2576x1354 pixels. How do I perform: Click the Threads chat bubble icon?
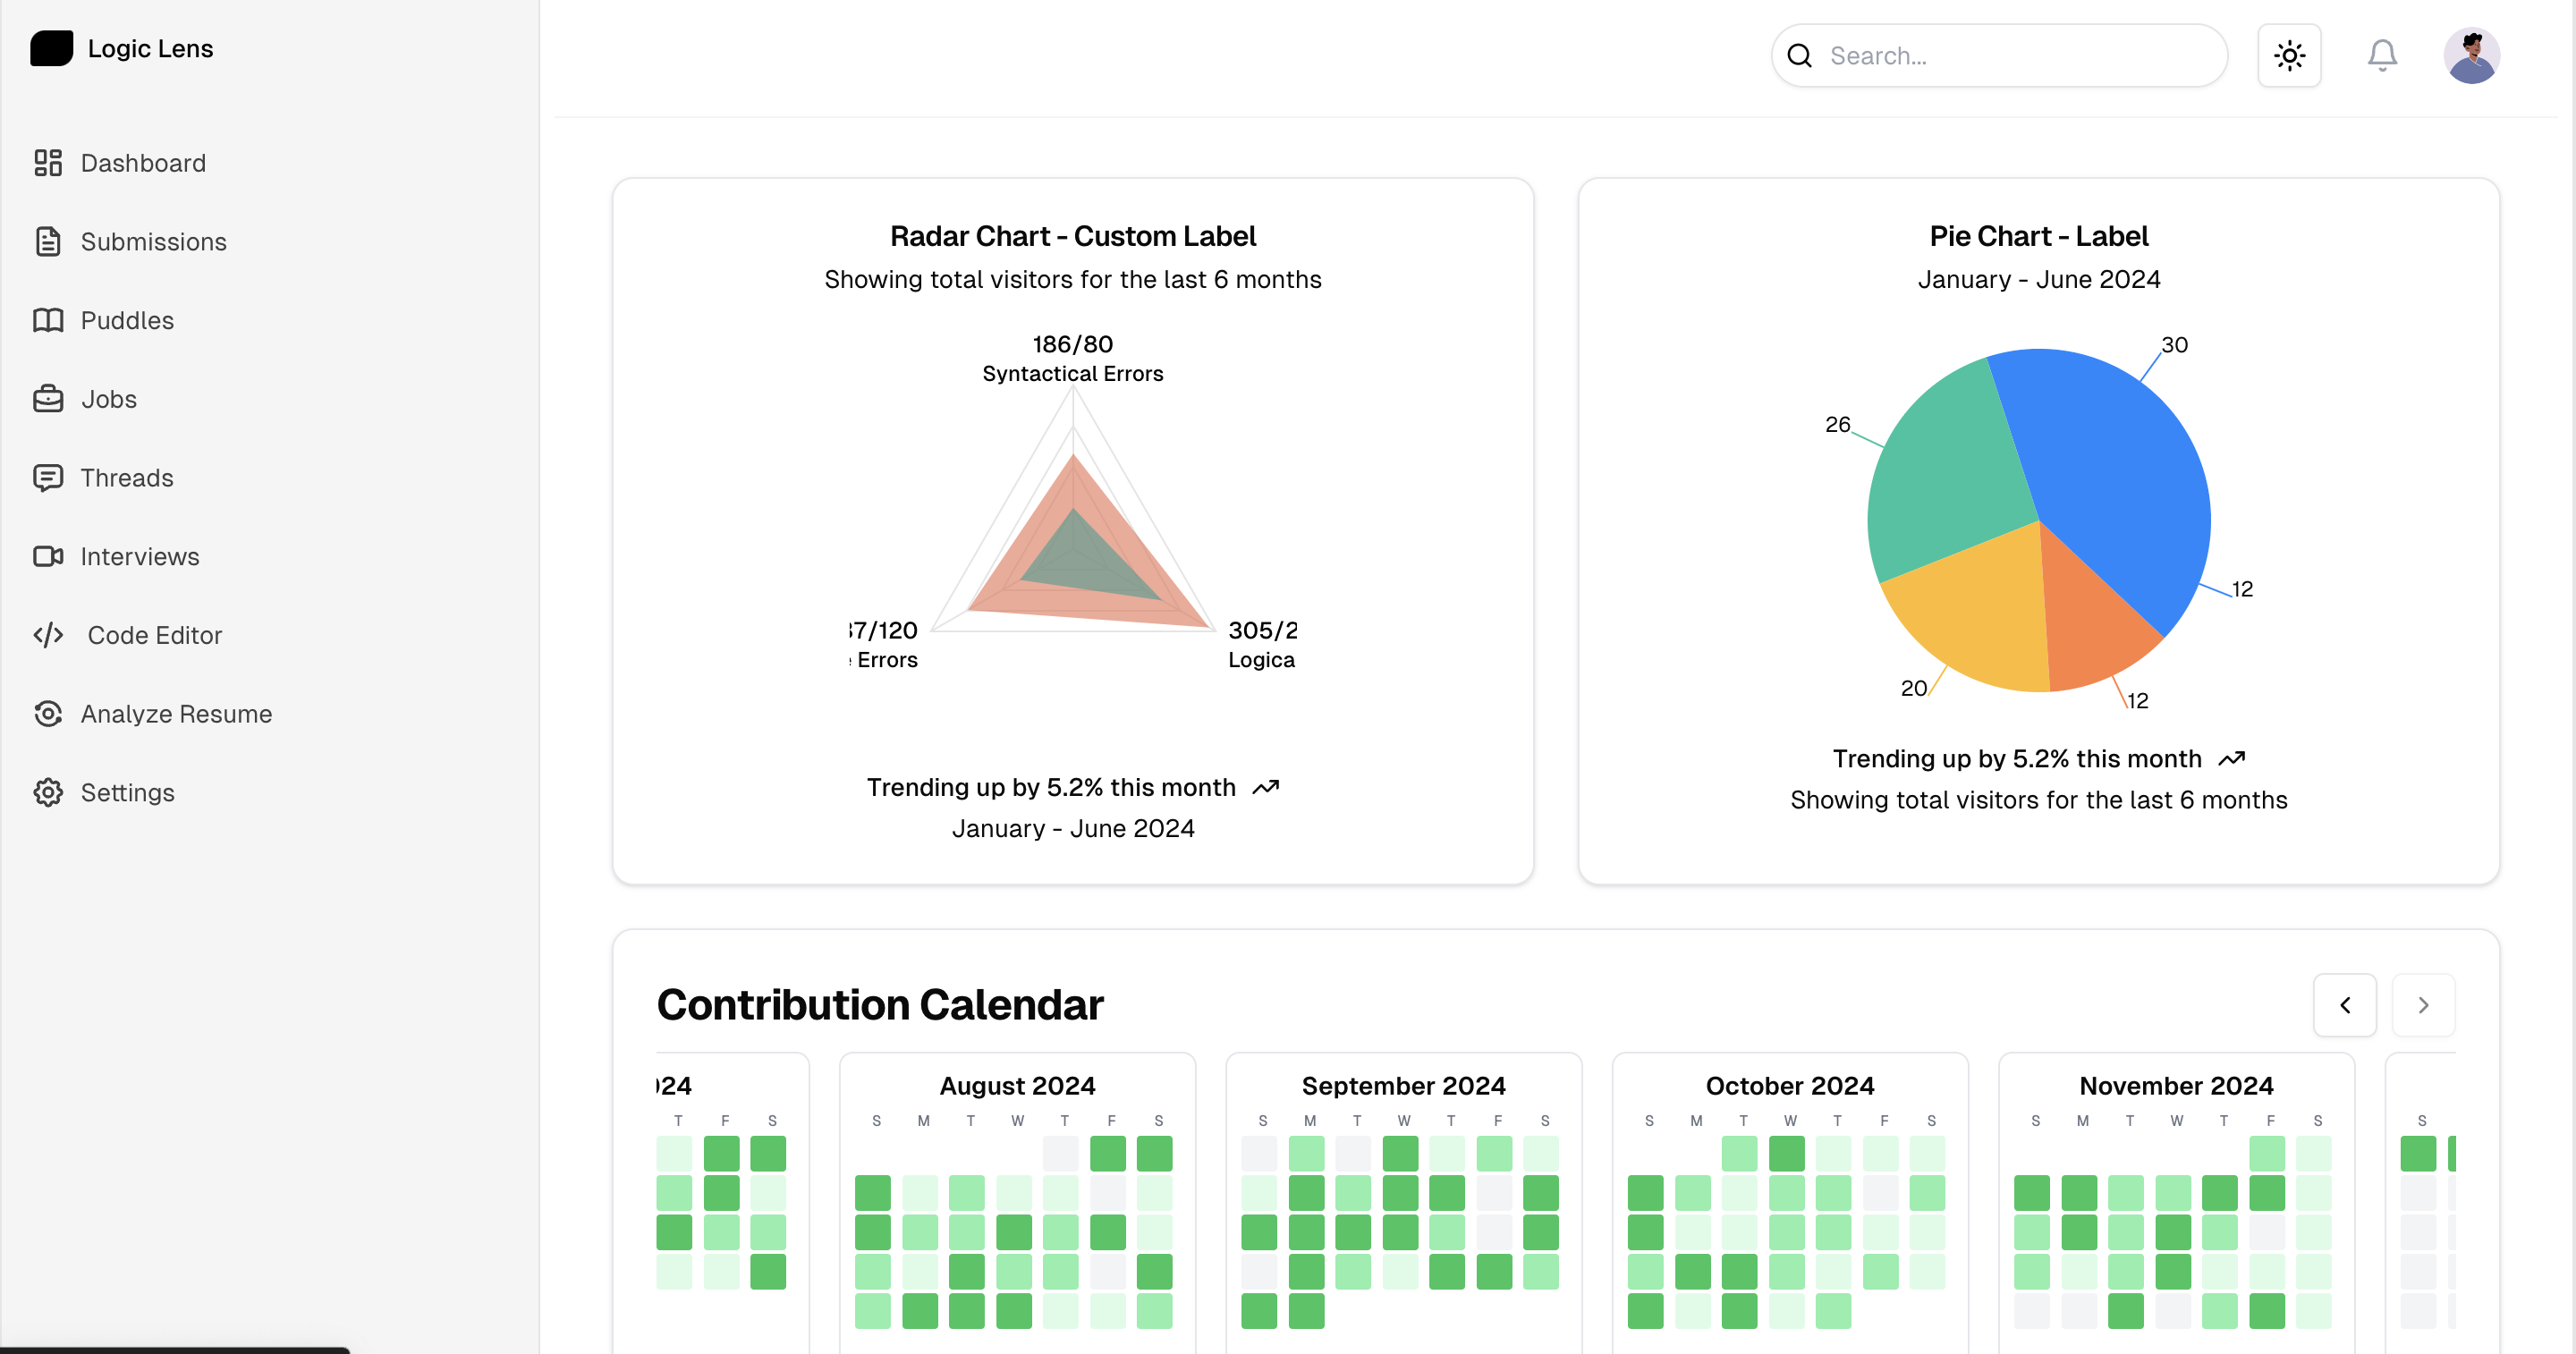(x=48, y=478)
